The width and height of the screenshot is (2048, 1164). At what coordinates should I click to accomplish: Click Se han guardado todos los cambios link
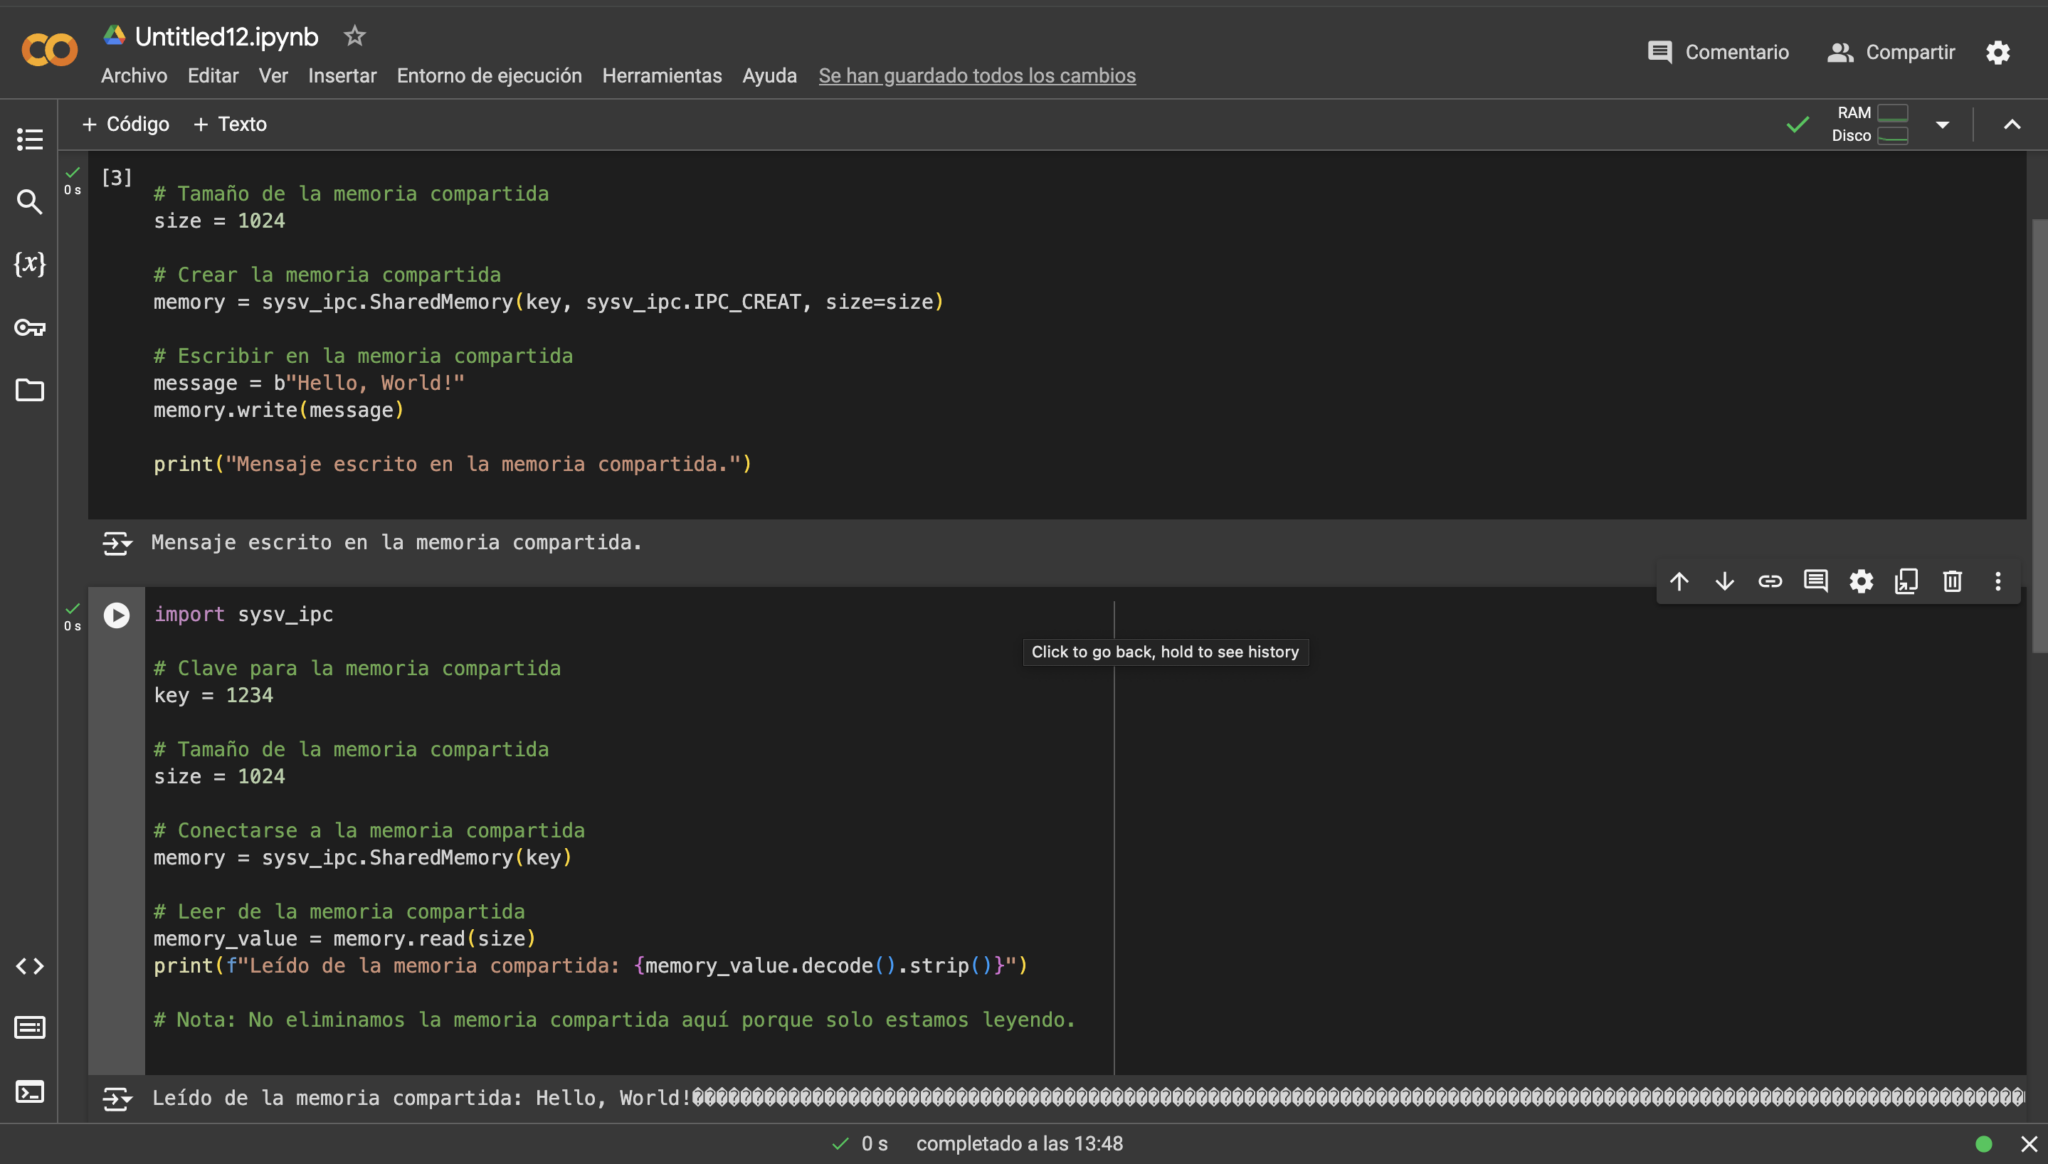(976, 75)
